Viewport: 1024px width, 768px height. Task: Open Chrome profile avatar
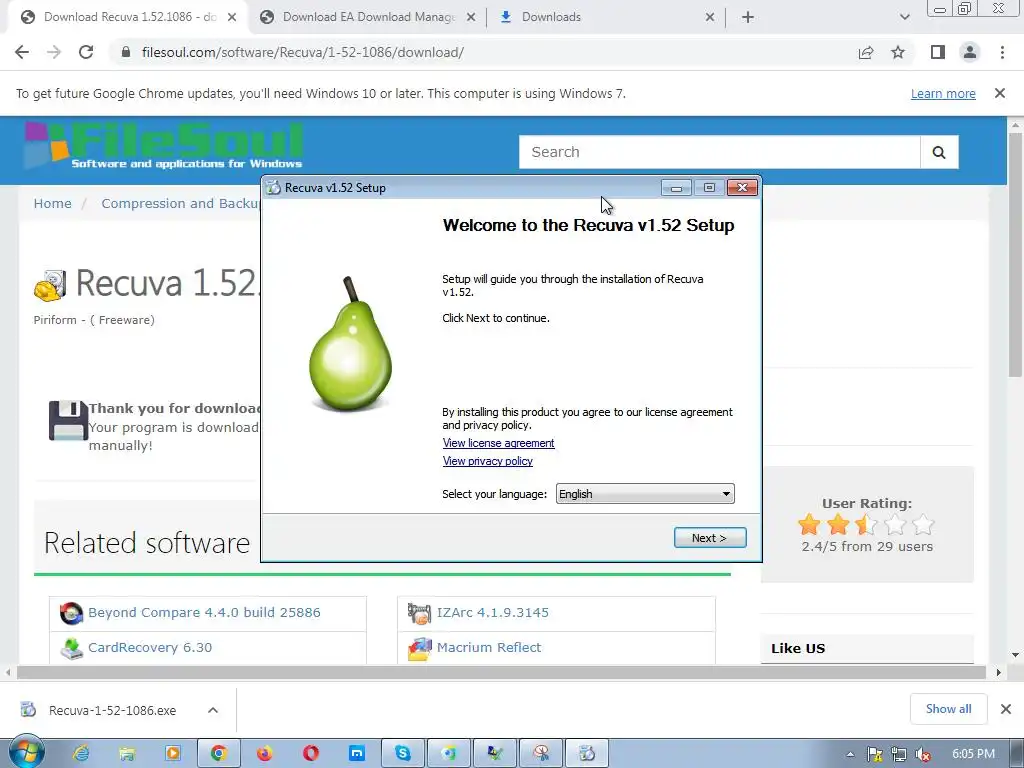point(970,52)
